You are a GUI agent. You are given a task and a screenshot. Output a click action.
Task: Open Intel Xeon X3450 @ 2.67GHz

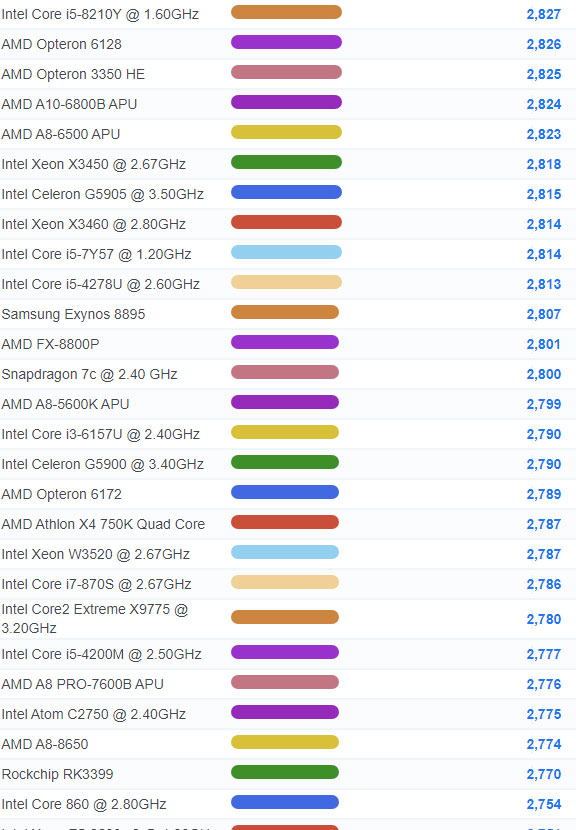[94, 164]
